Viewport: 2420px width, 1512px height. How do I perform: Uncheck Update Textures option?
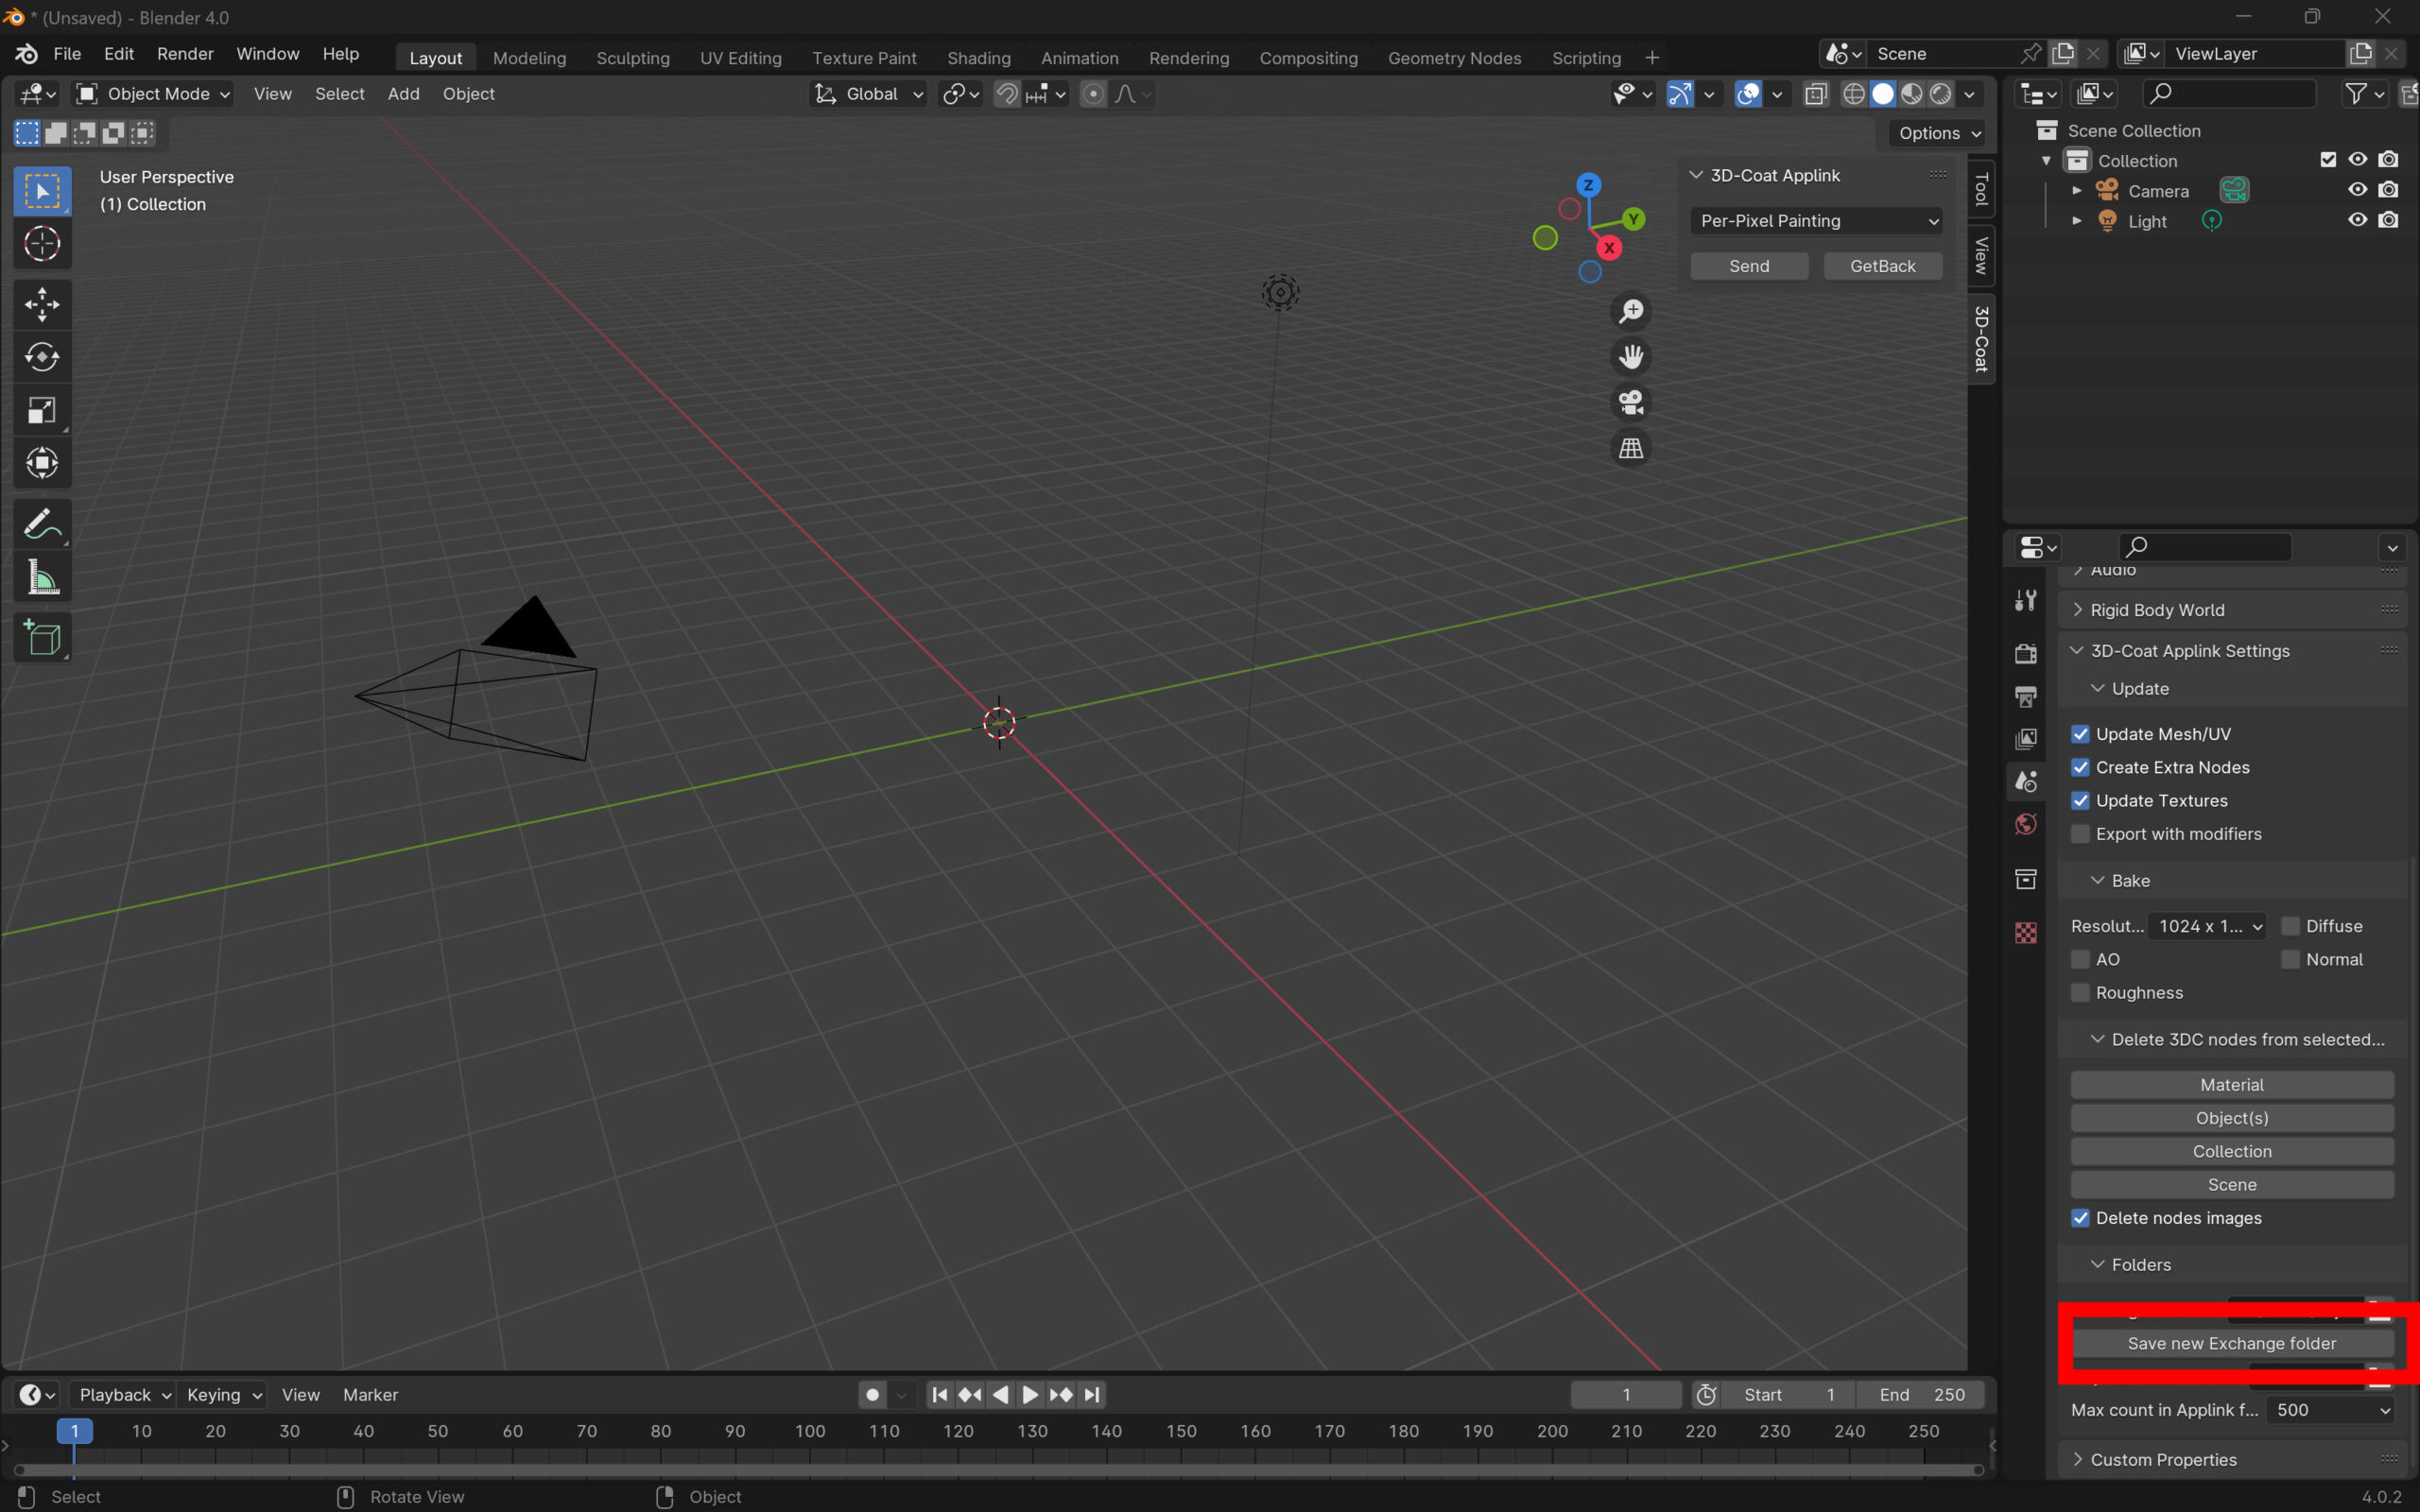click(x=2081, y=801)
